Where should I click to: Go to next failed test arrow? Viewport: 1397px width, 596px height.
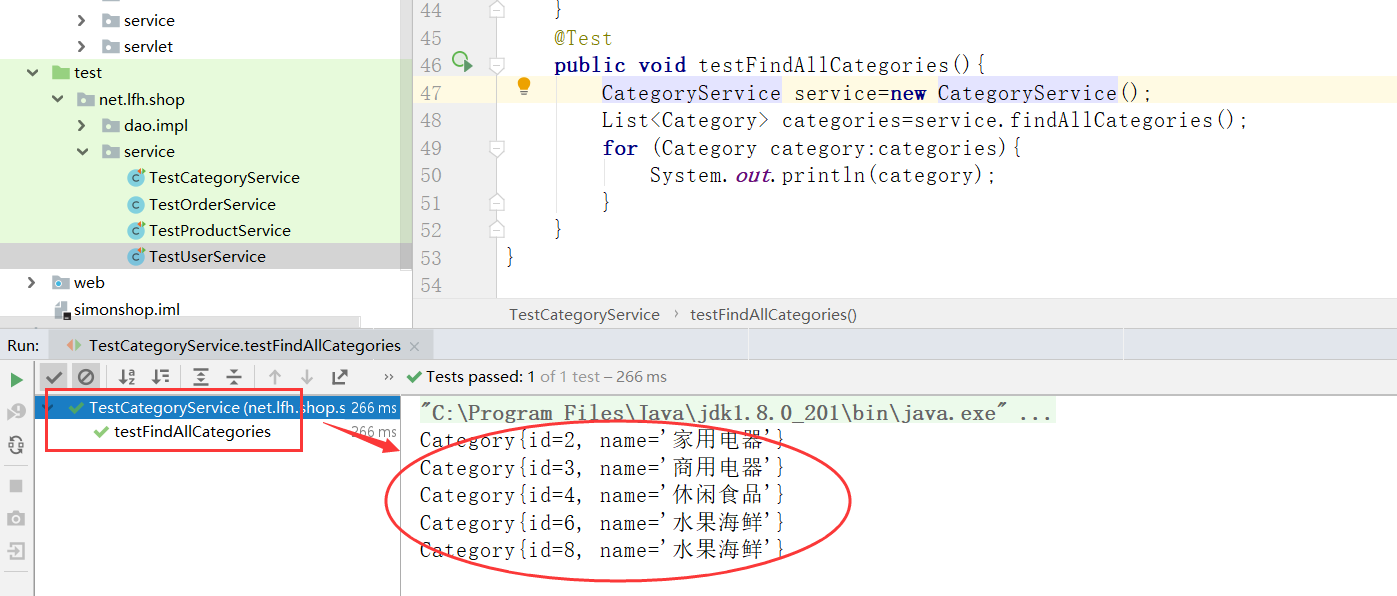pos(307,377)
